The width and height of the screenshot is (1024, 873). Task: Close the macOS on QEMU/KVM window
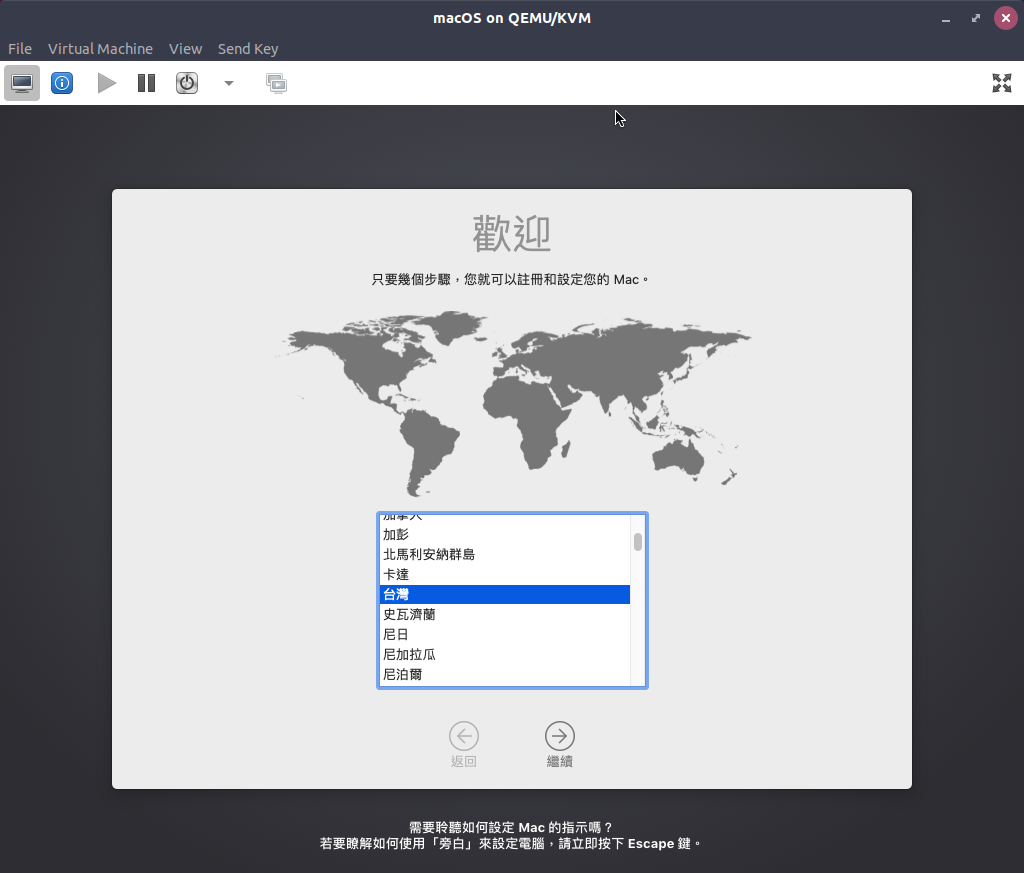pyautogui.click(x=1006, y=18)
